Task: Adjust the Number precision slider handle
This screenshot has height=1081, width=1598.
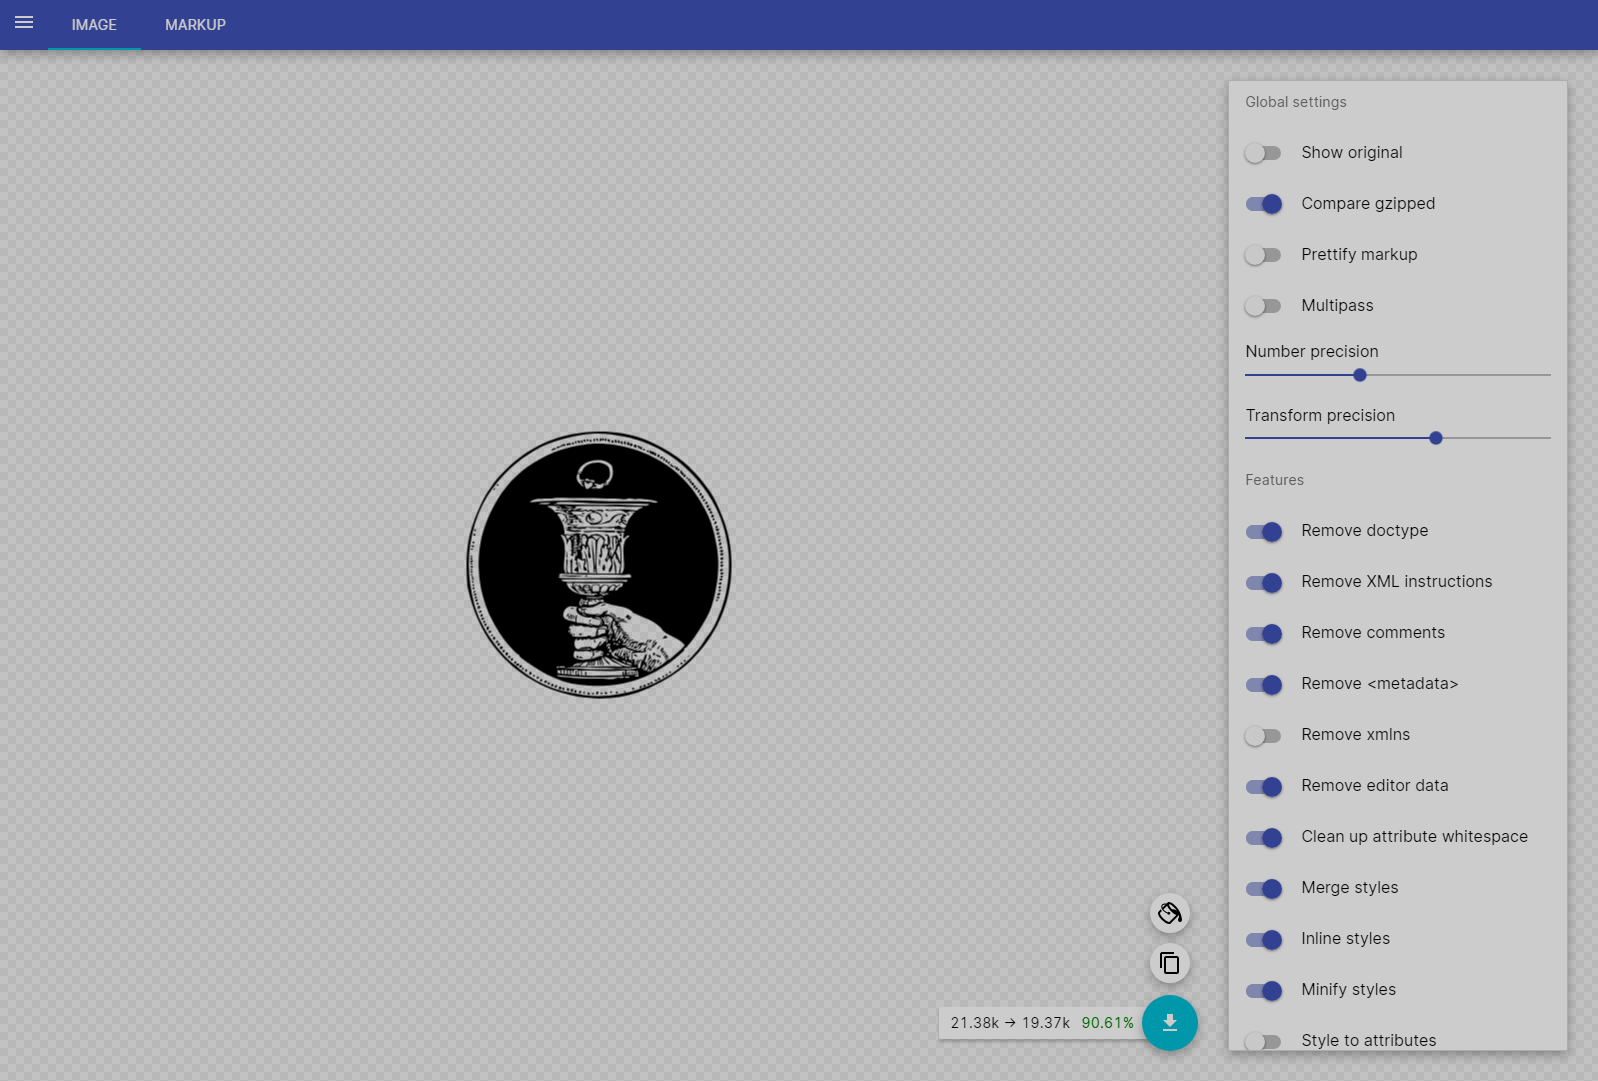Action: (1359, 375)
